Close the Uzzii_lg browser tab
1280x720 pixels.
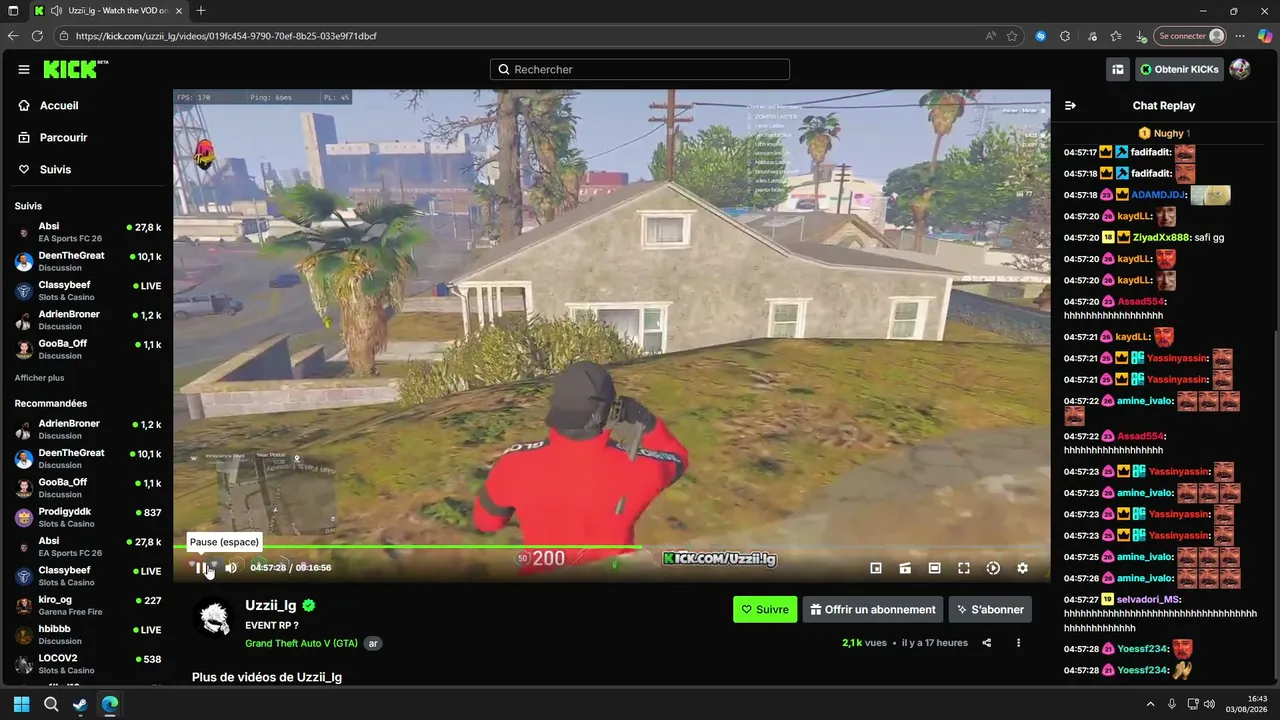(179, 11)
